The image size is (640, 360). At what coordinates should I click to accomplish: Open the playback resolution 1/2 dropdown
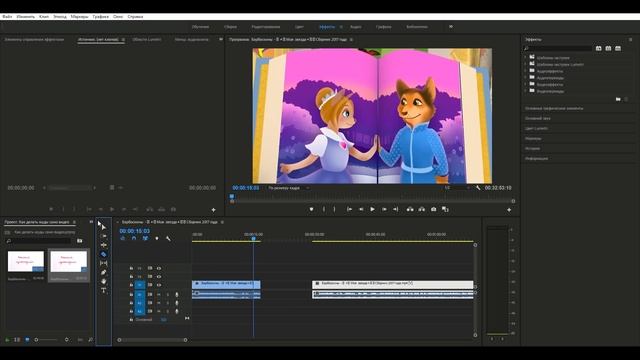pyautogui.click(x=456, y=188)
